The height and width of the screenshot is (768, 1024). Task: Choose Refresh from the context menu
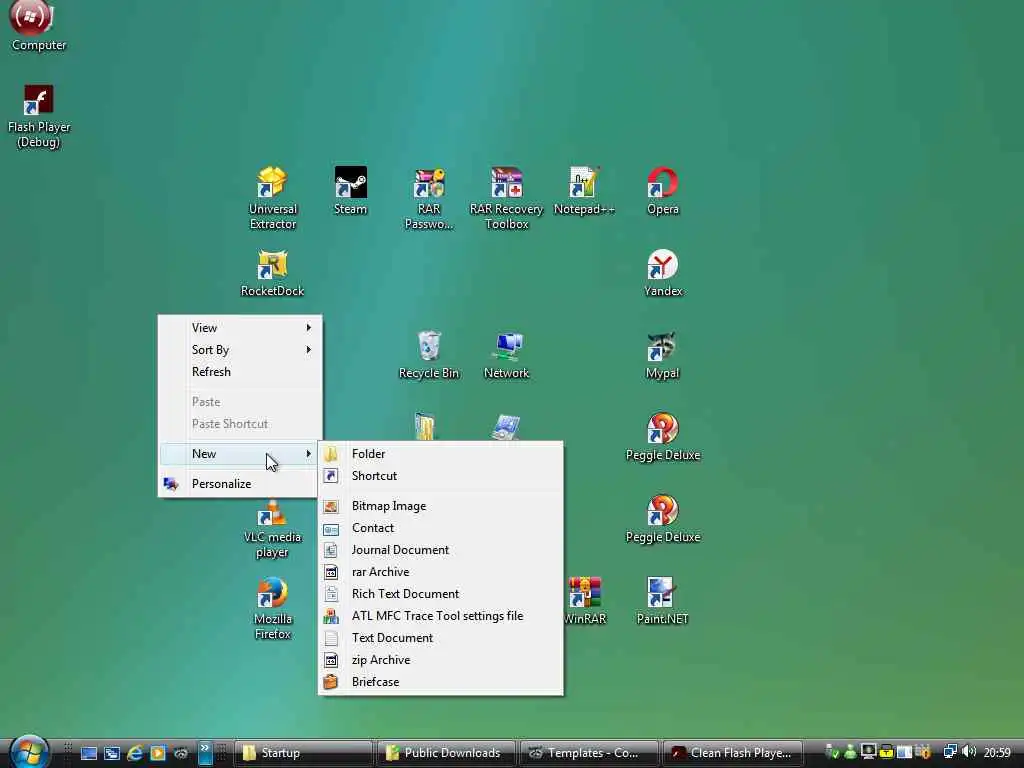coord(240,372)
